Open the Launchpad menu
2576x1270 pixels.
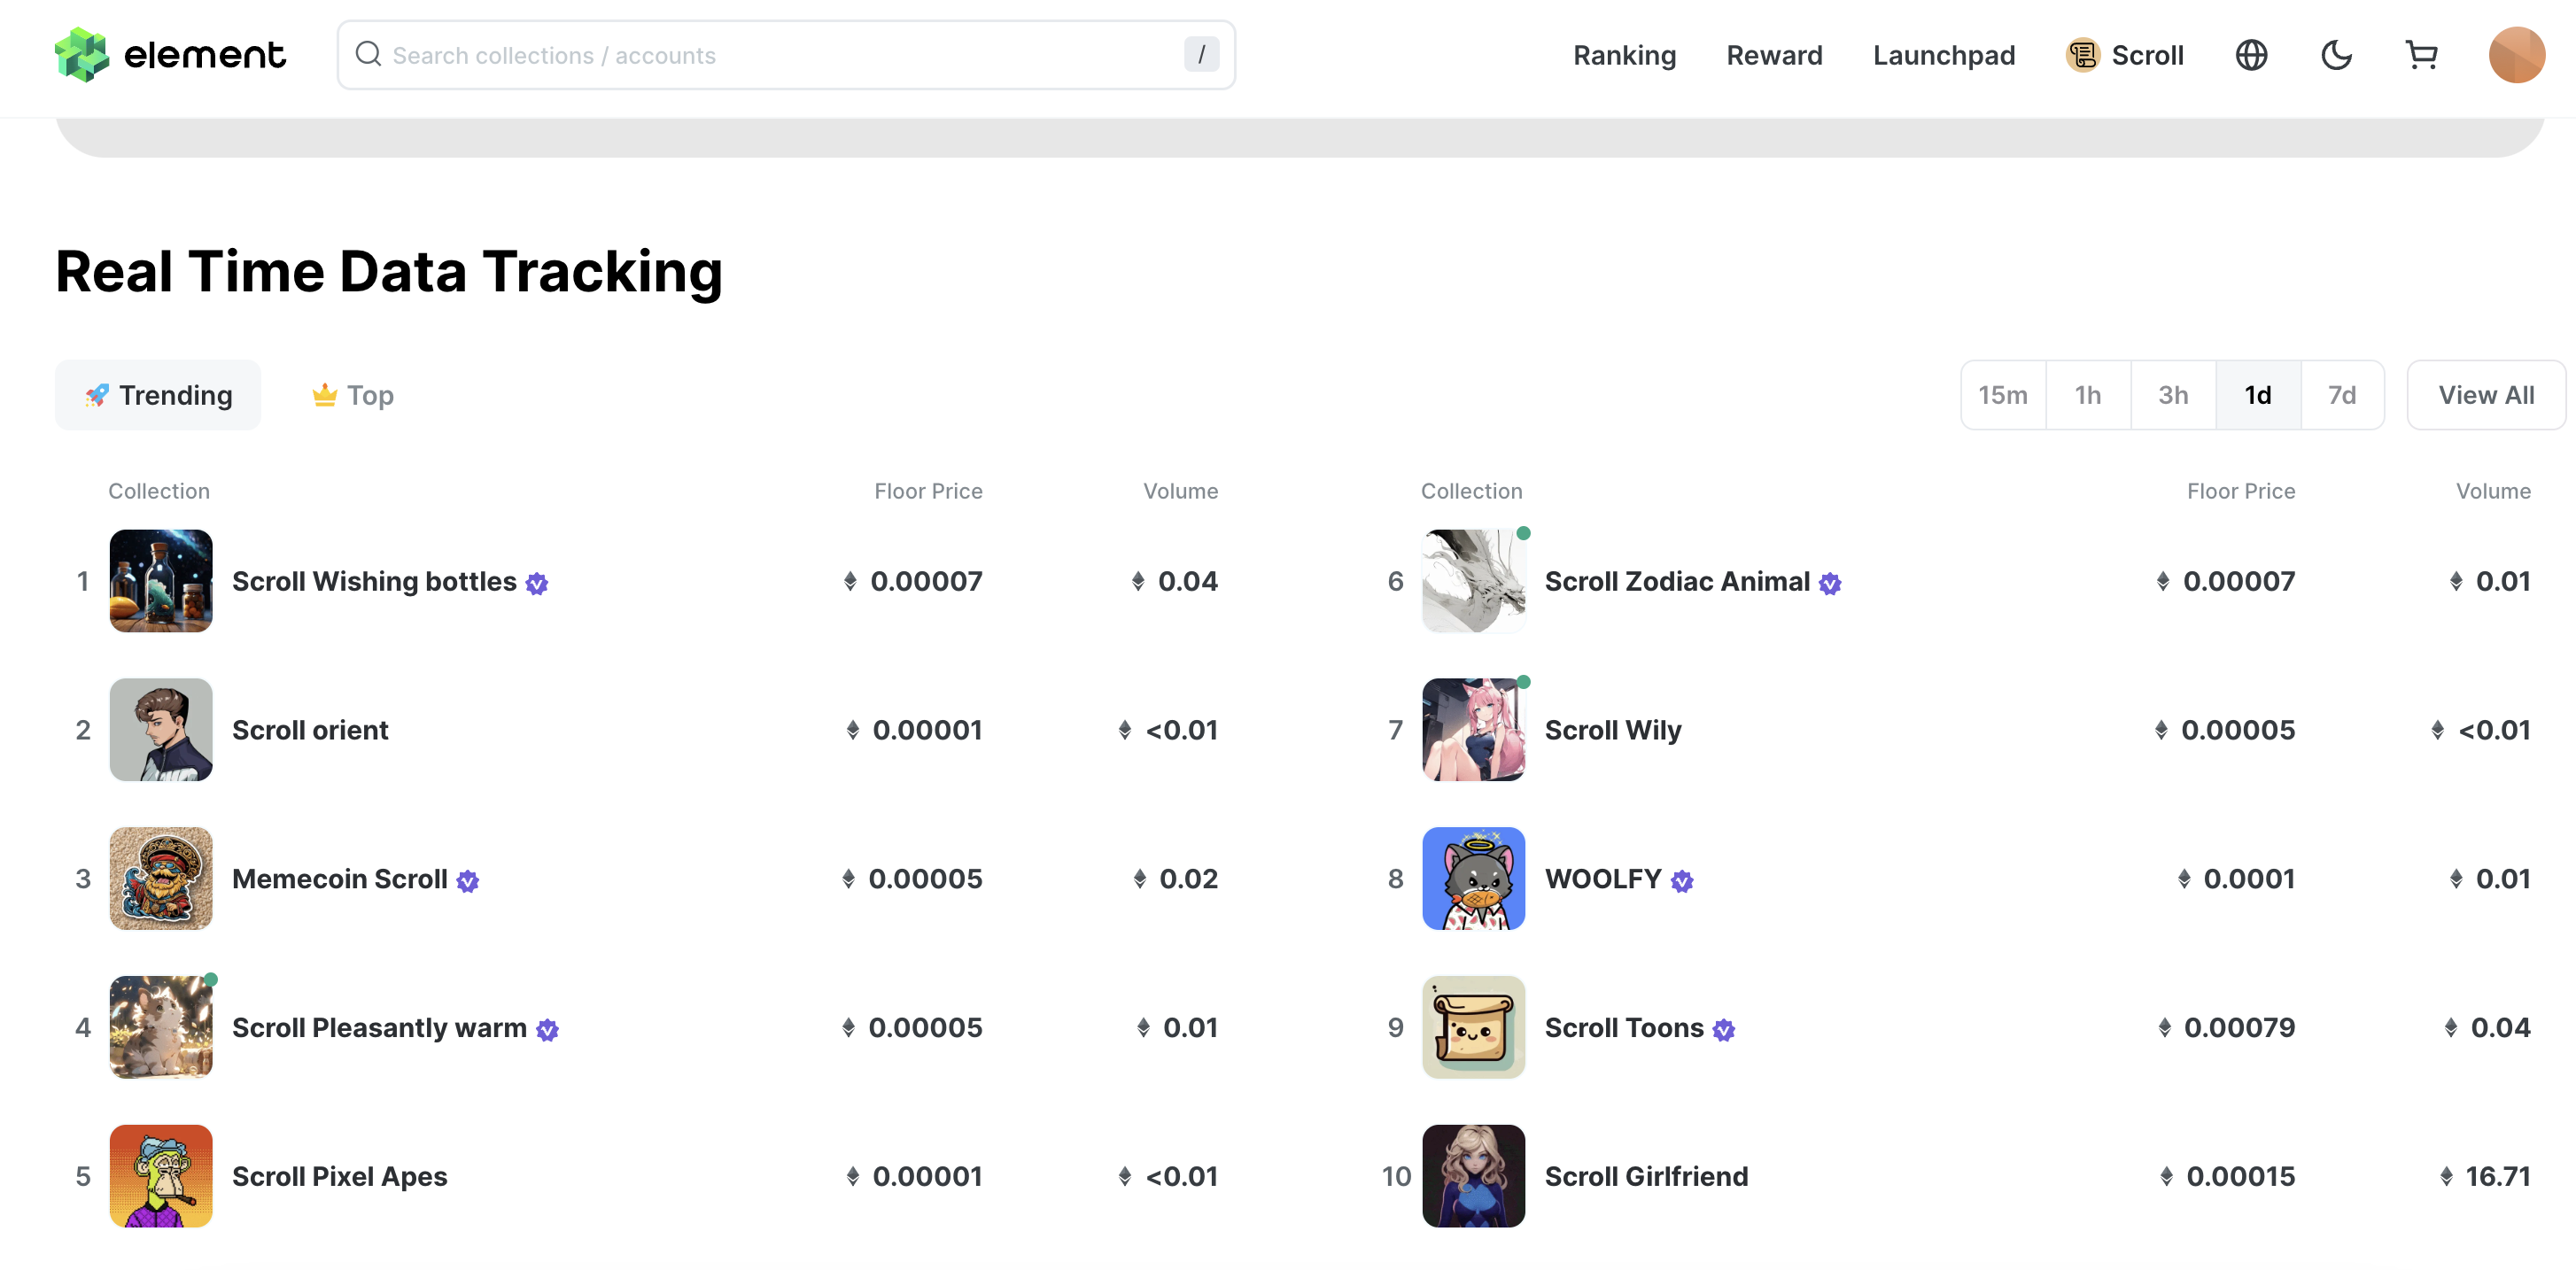(x=1944, y=55)
